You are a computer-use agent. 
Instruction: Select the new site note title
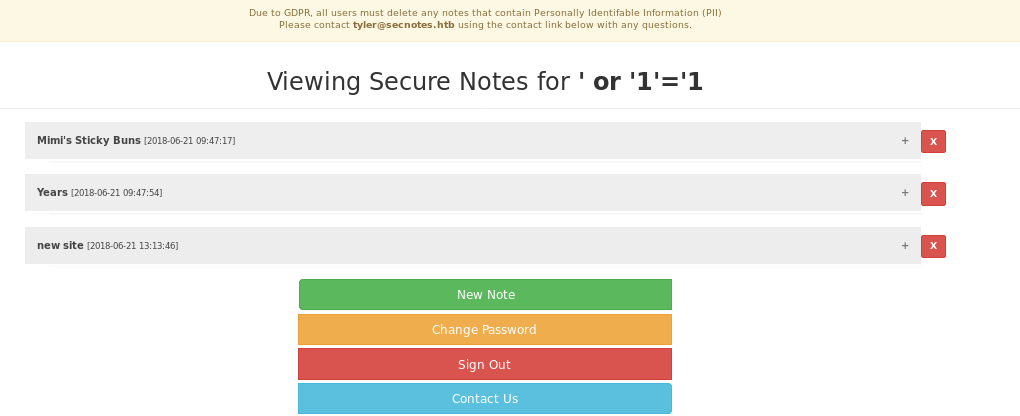(x=60, y=246)
